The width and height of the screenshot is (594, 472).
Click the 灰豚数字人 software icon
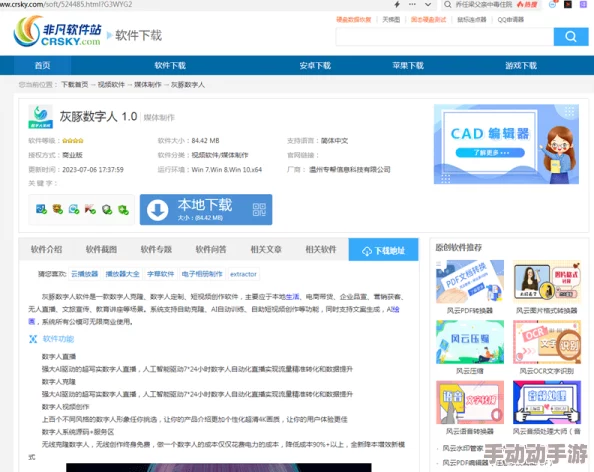tap(41, 117)
